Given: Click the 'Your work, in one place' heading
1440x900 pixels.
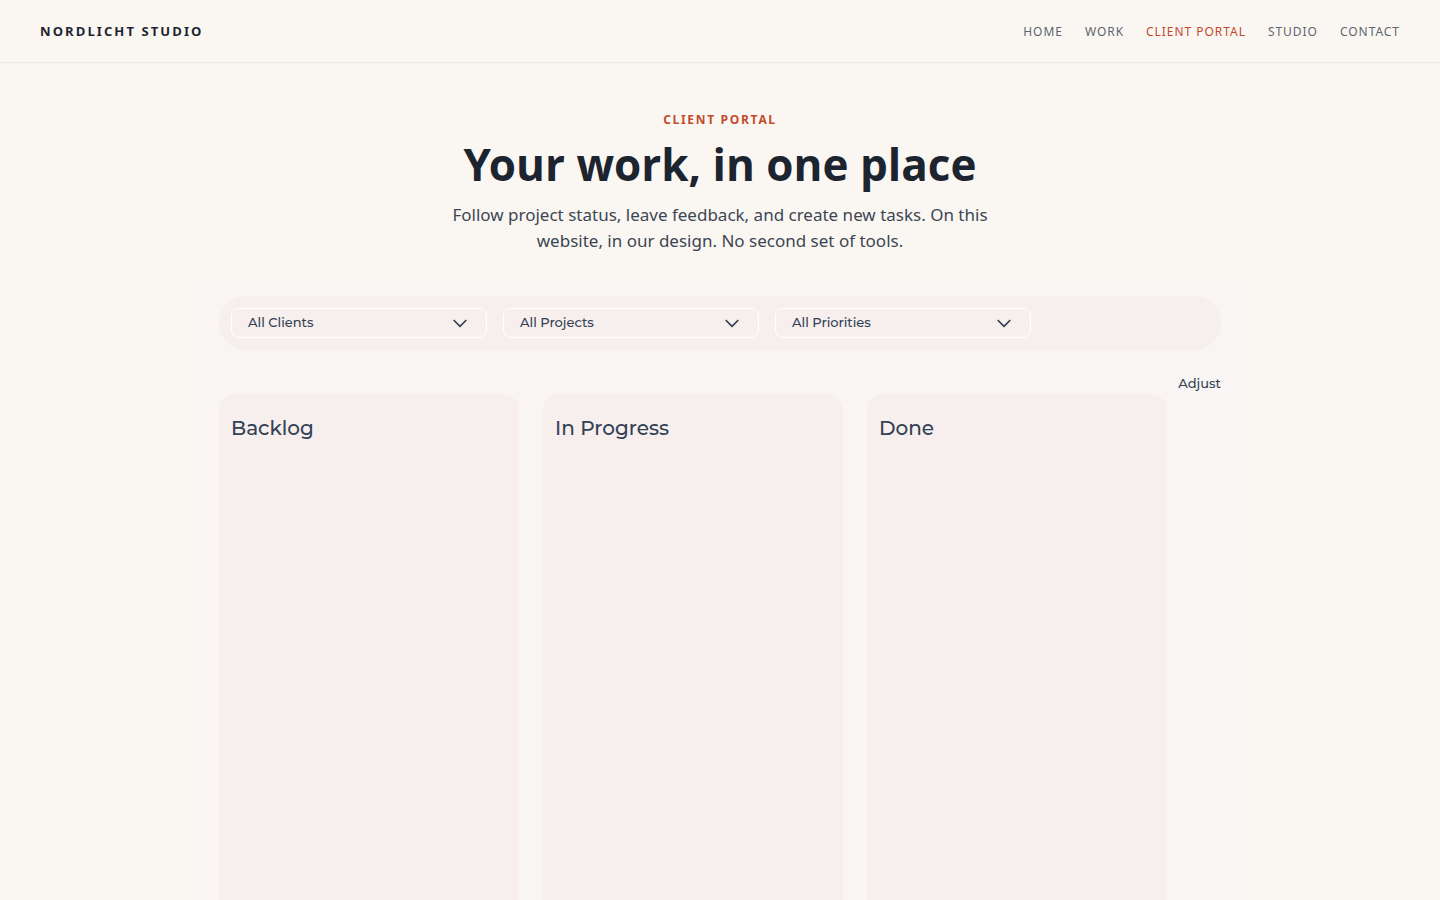Looking at the screenshot, I should 720,165.
